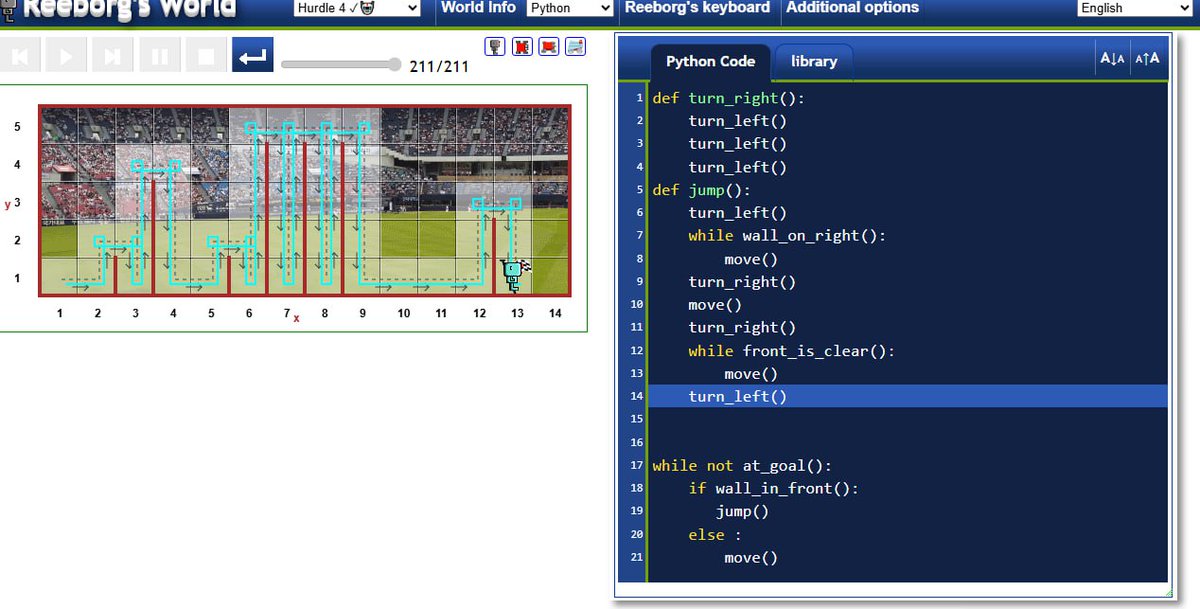Image resolution: width=1200 pixels, height=609 pixels.
Task: Click the 211/211 step counter
Action: click(x=439, y=67)
